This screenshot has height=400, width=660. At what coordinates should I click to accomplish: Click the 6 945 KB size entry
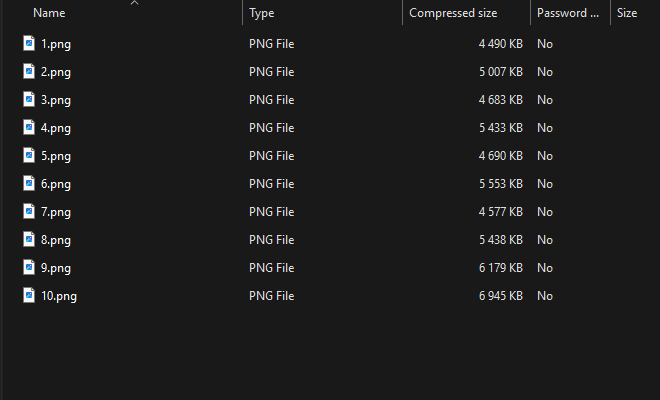click(x=500, y=296)
